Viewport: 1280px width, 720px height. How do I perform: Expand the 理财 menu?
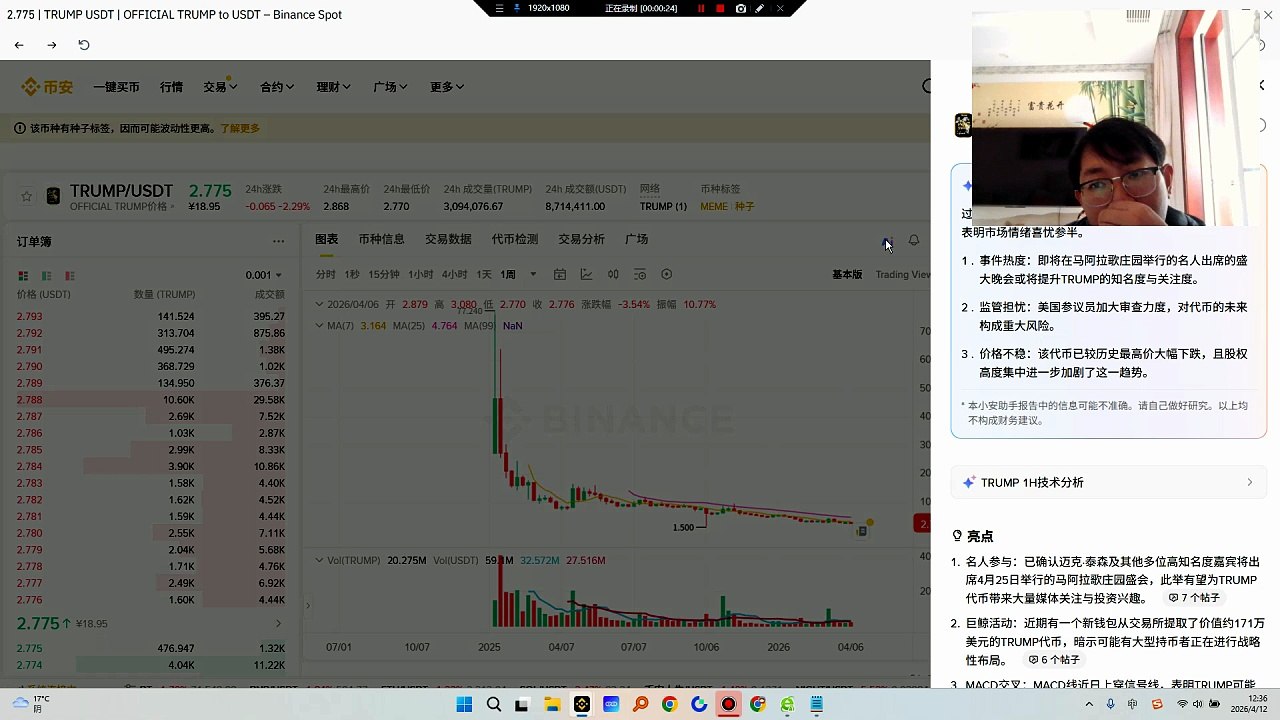point(333,87)
